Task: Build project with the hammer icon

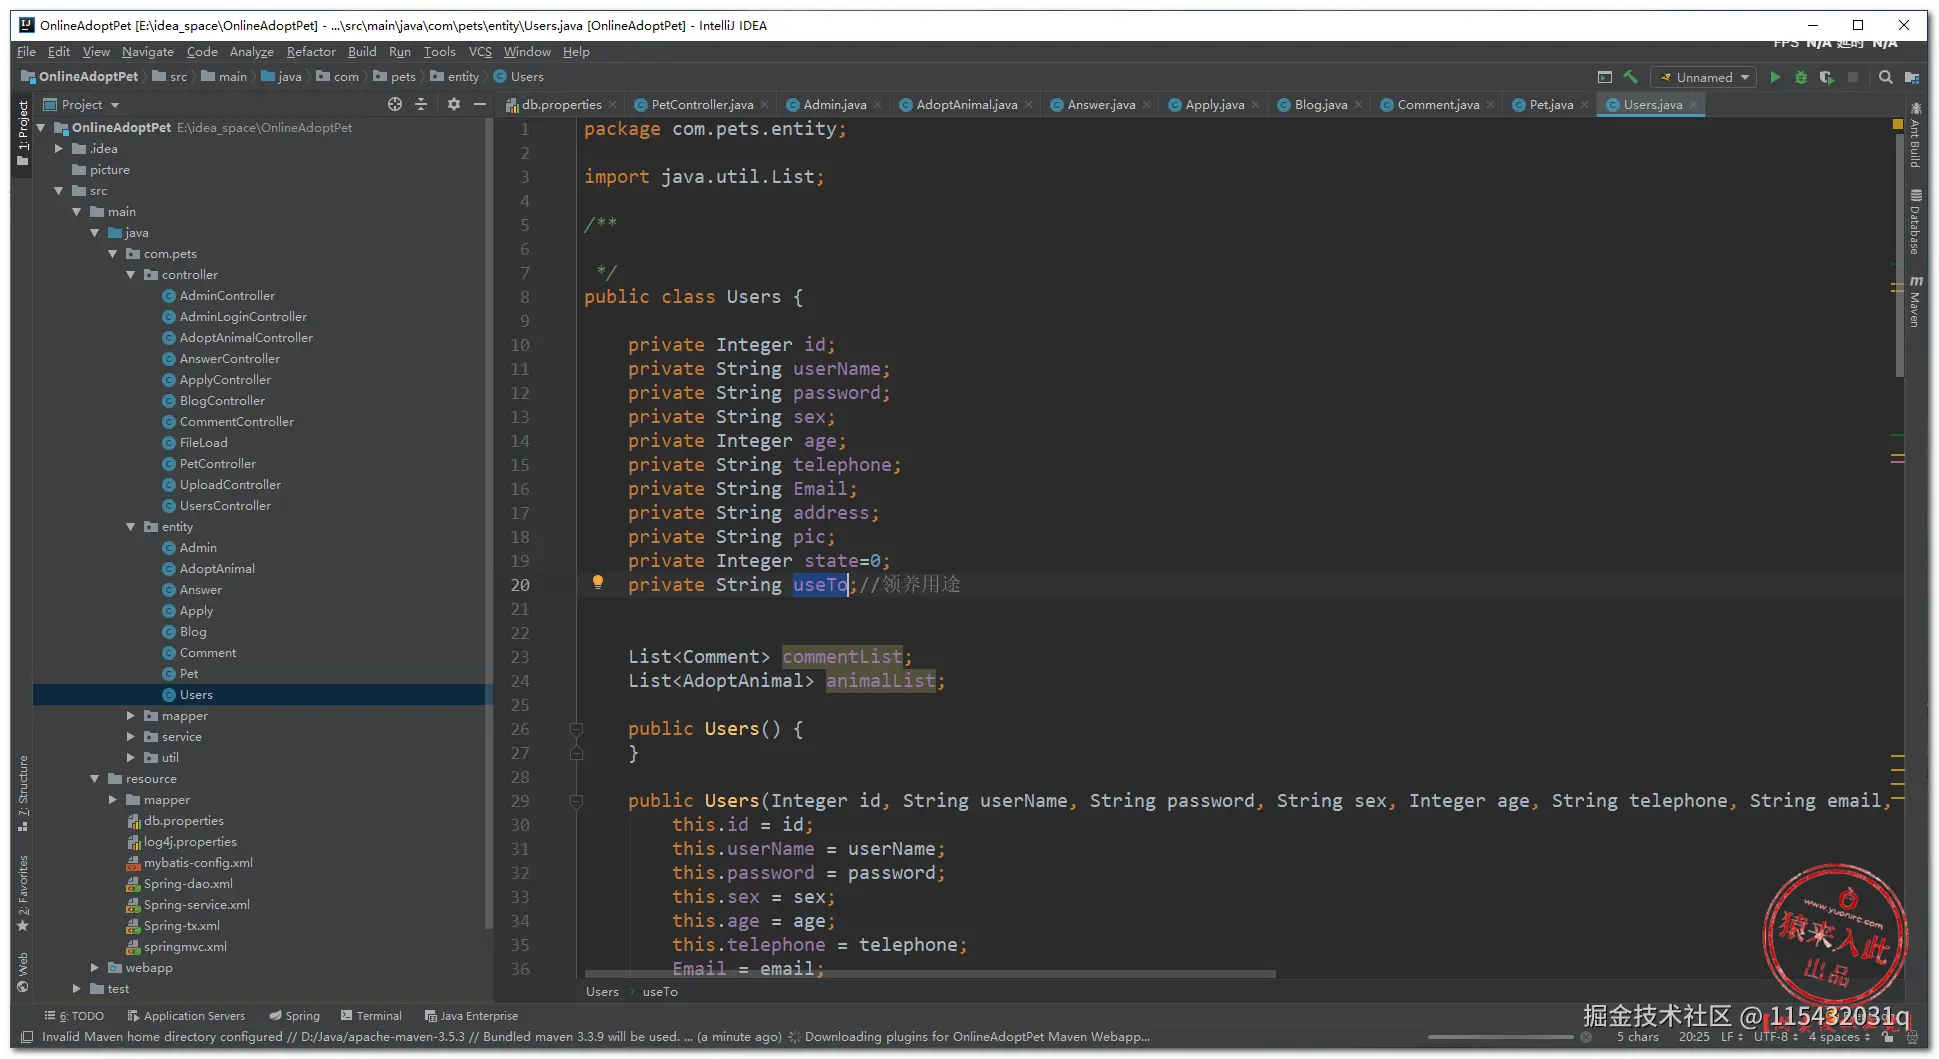Action: pyautogui.click(x=1630, y=77)
